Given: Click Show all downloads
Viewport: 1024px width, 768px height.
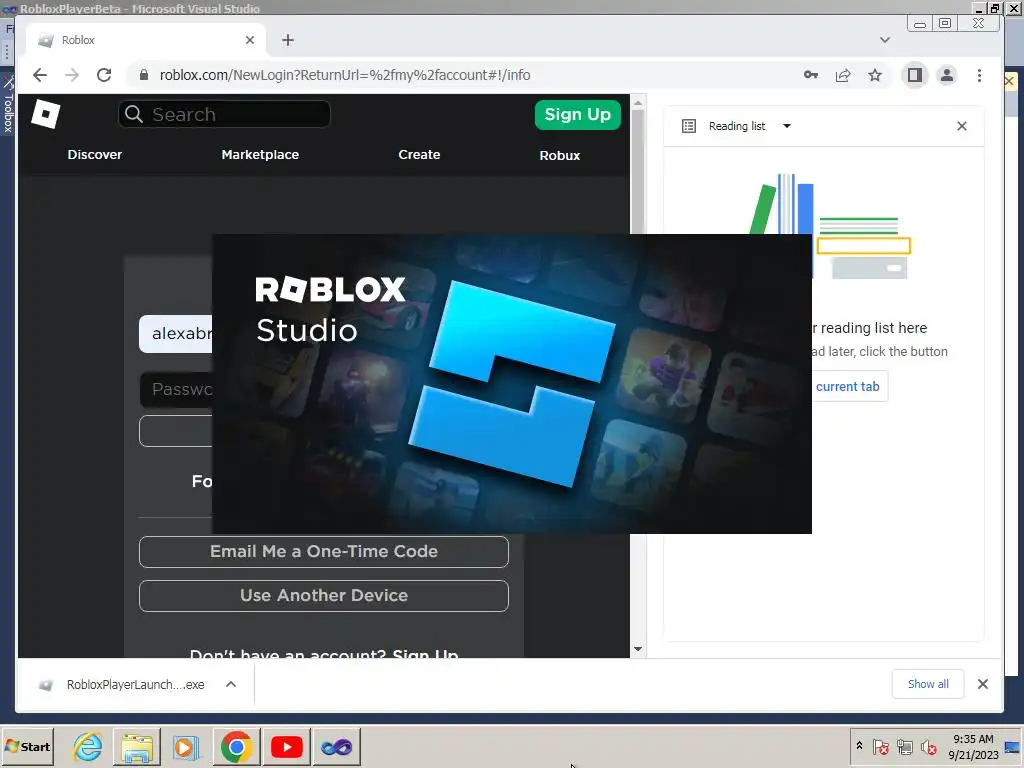Looking at the screenshot, I should (x=928, y=684).
